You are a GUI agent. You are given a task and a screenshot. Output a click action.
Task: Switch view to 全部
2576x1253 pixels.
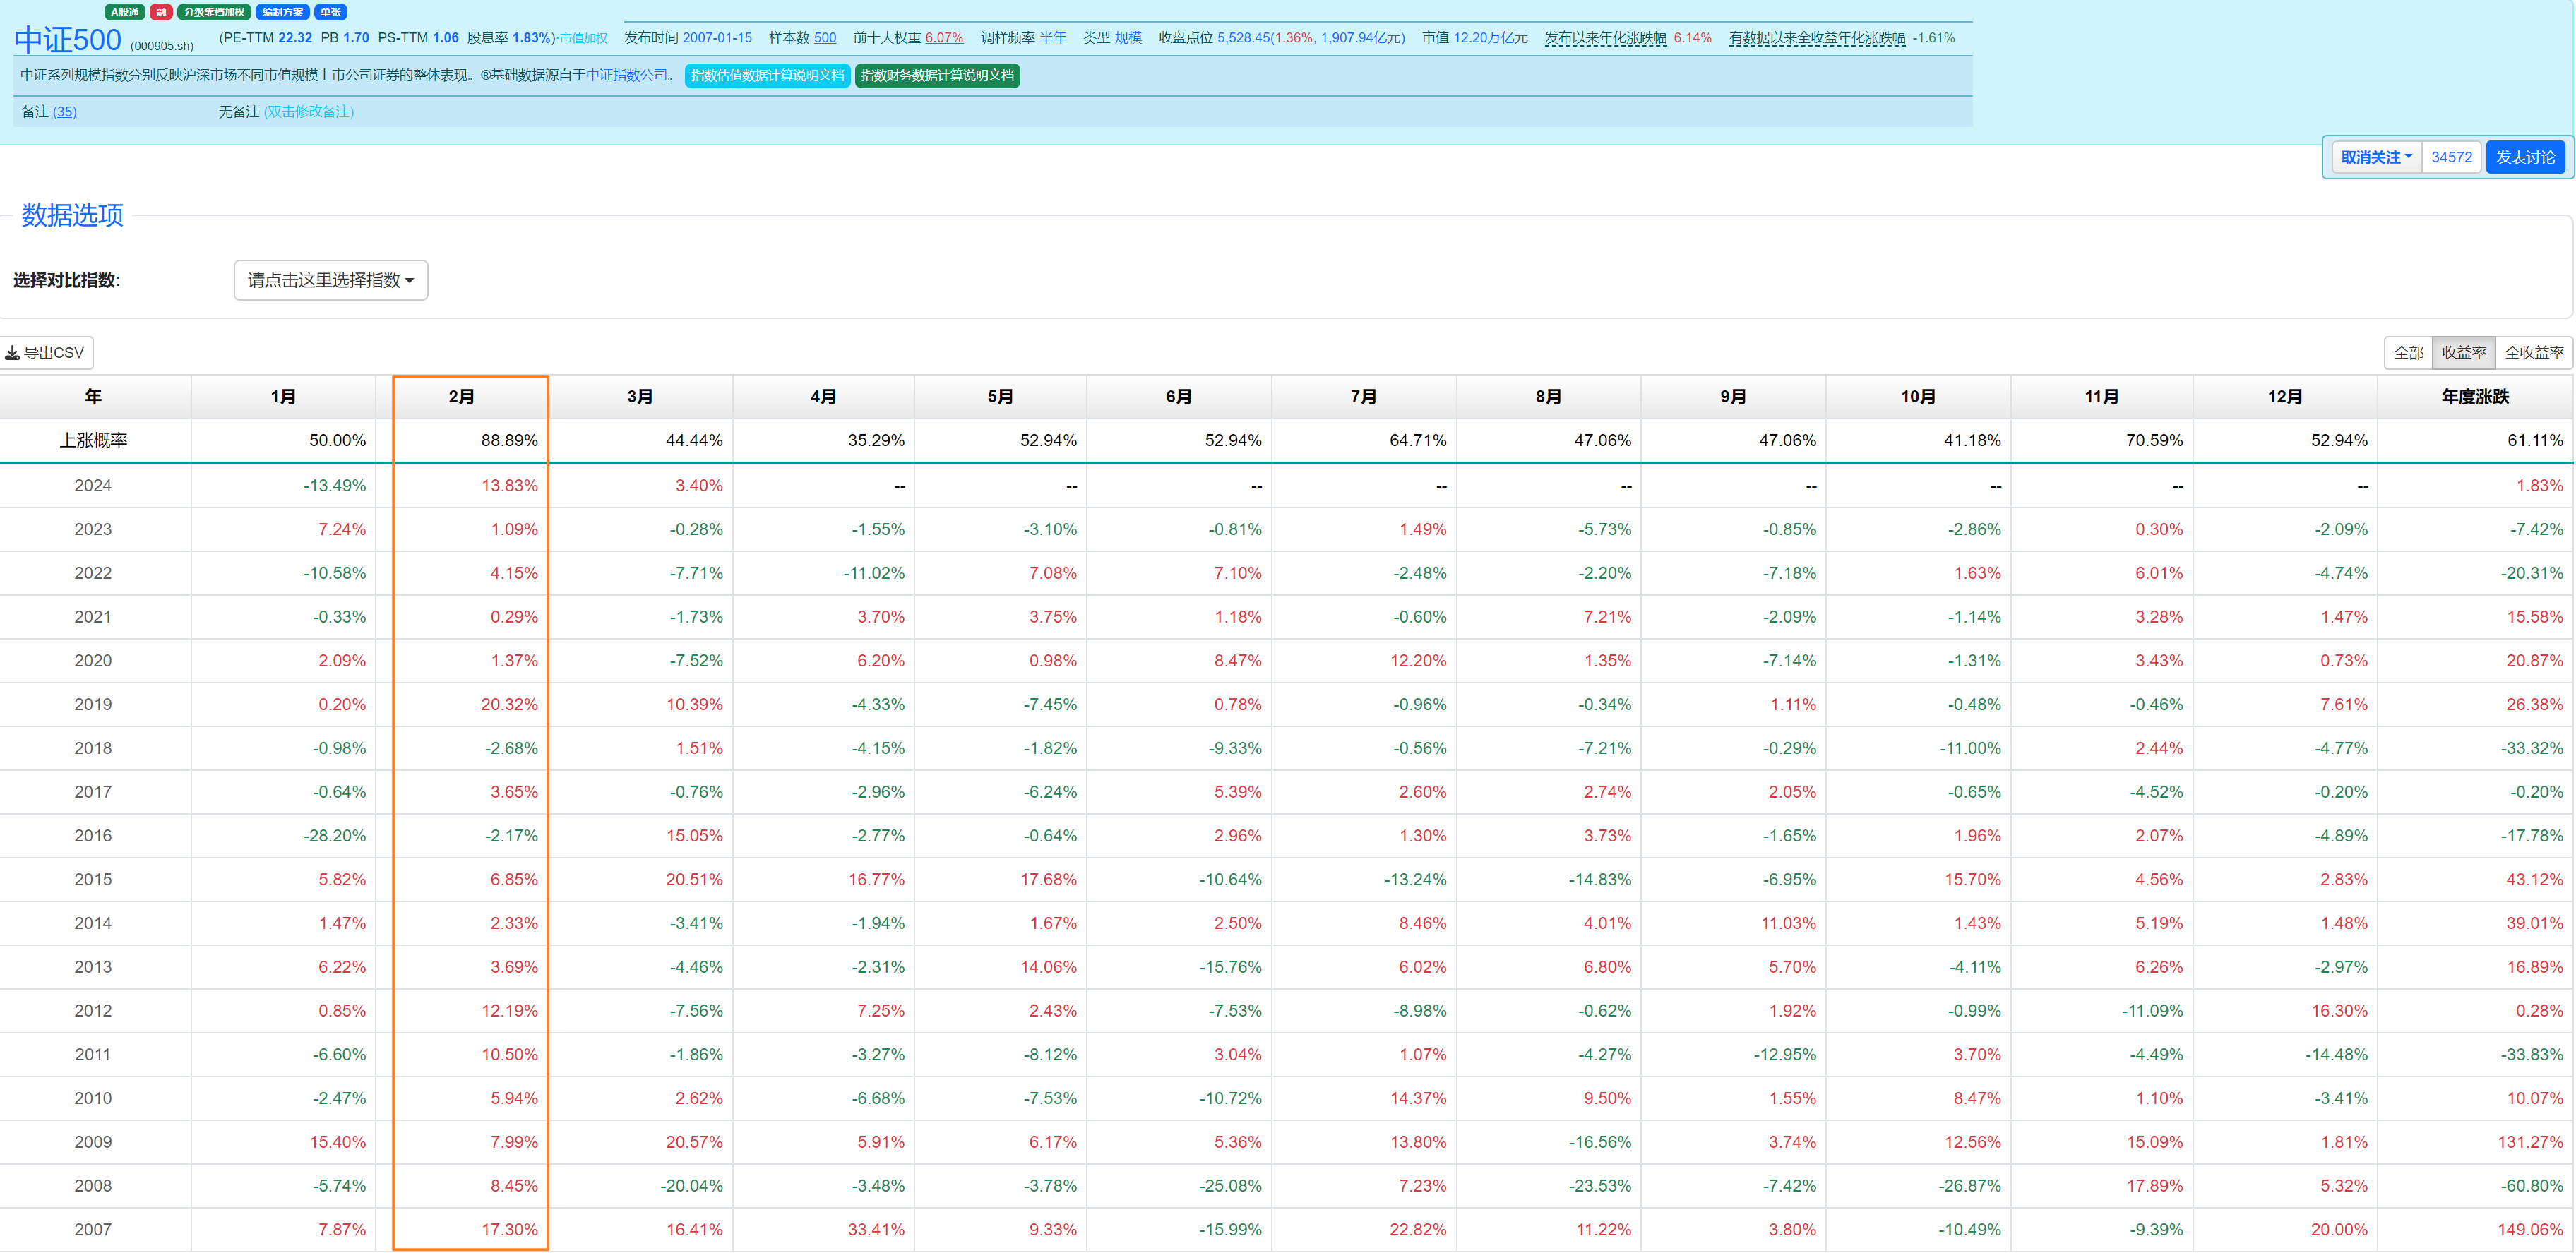coord(2408,353)
